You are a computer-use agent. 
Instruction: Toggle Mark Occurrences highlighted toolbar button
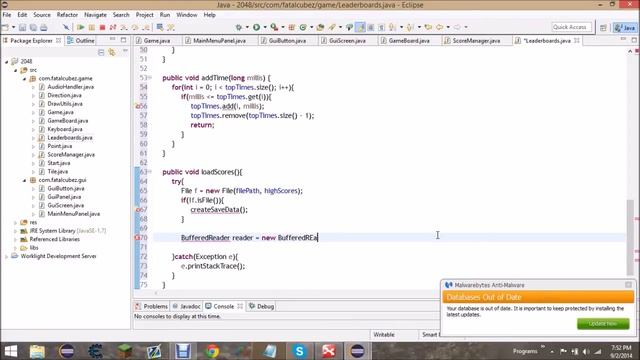(x=360, y=27)
